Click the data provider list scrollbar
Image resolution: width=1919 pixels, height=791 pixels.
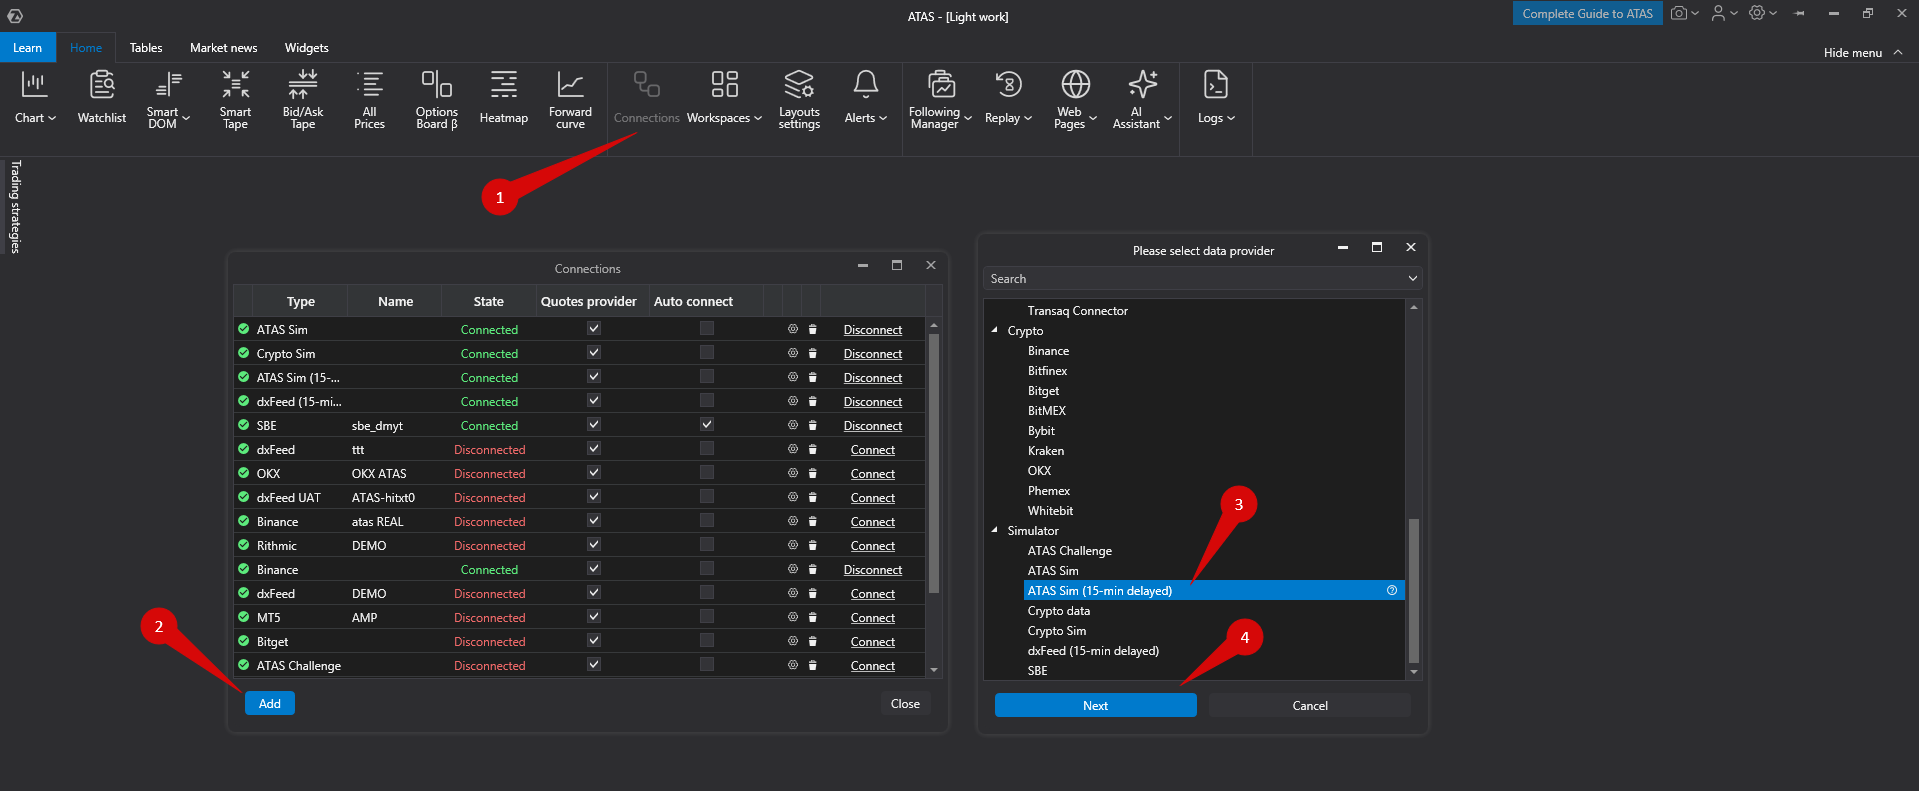(1414, 590)
